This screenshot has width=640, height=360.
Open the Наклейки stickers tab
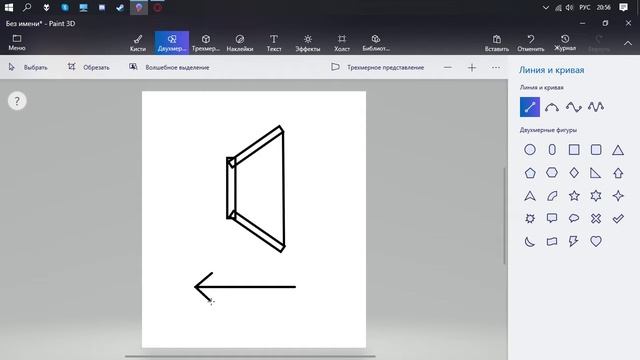pos(240,43)
